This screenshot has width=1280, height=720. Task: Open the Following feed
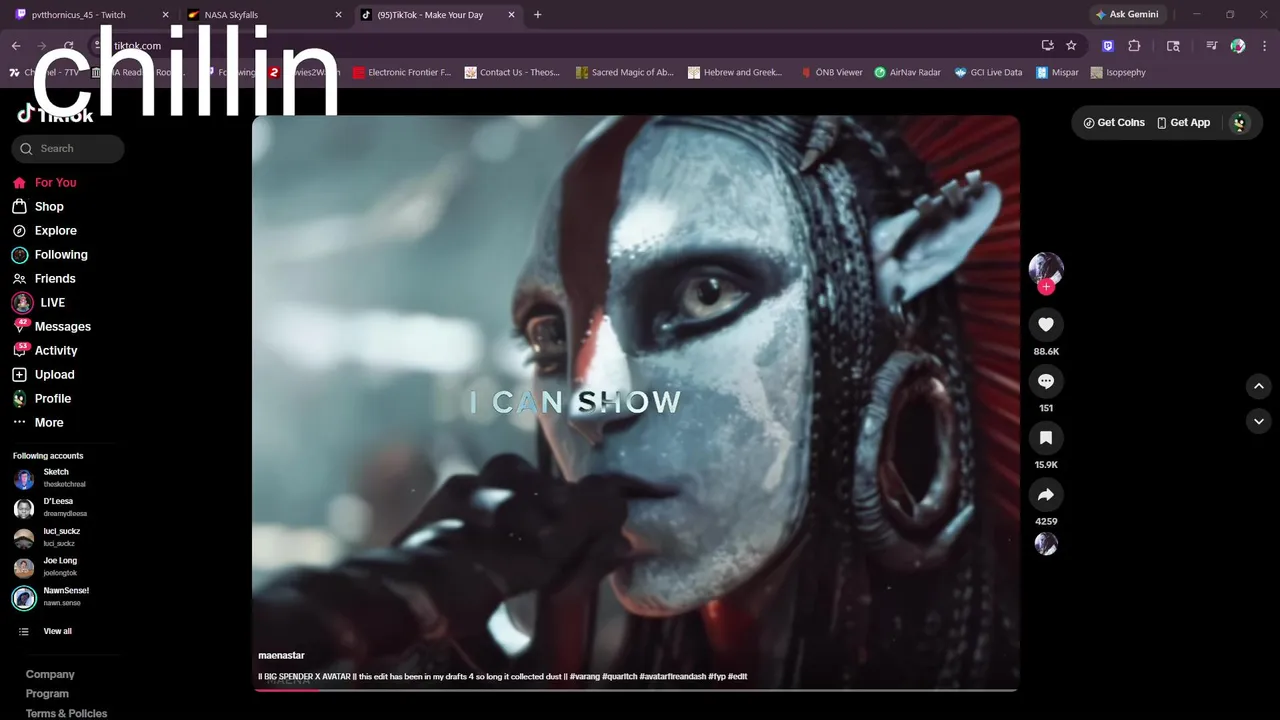pos(50,254)
